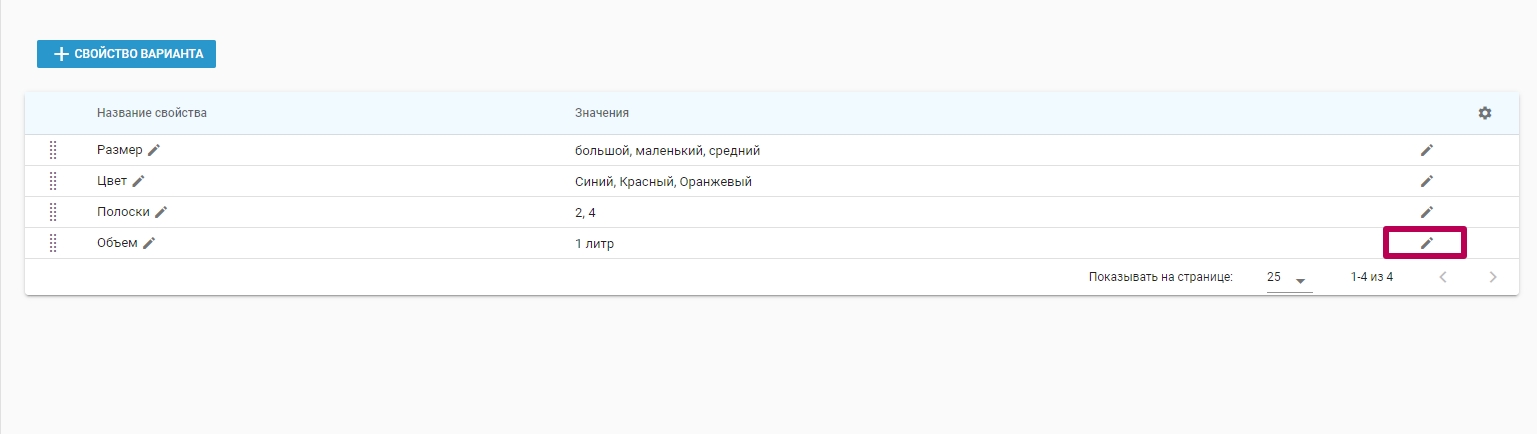This screenshot has width=1537, height=434.
Task: Click the Название свойства column header
Action: click(x=152, y=113)
